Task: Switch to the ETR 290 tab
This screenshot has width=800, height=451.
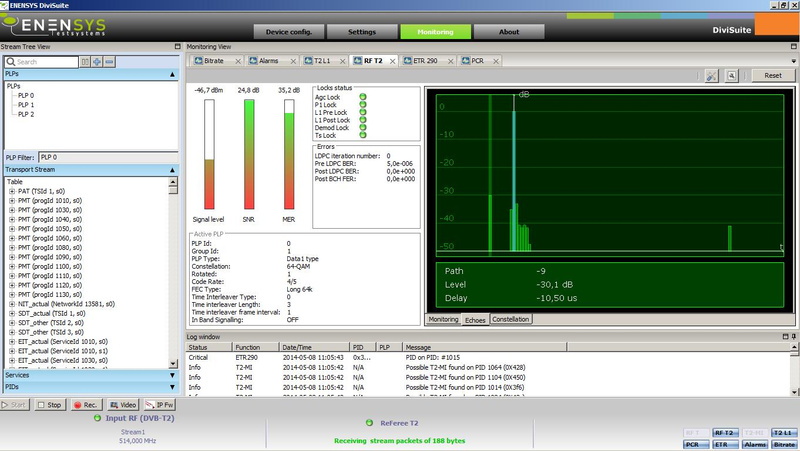Action: (x=423, y=61)
